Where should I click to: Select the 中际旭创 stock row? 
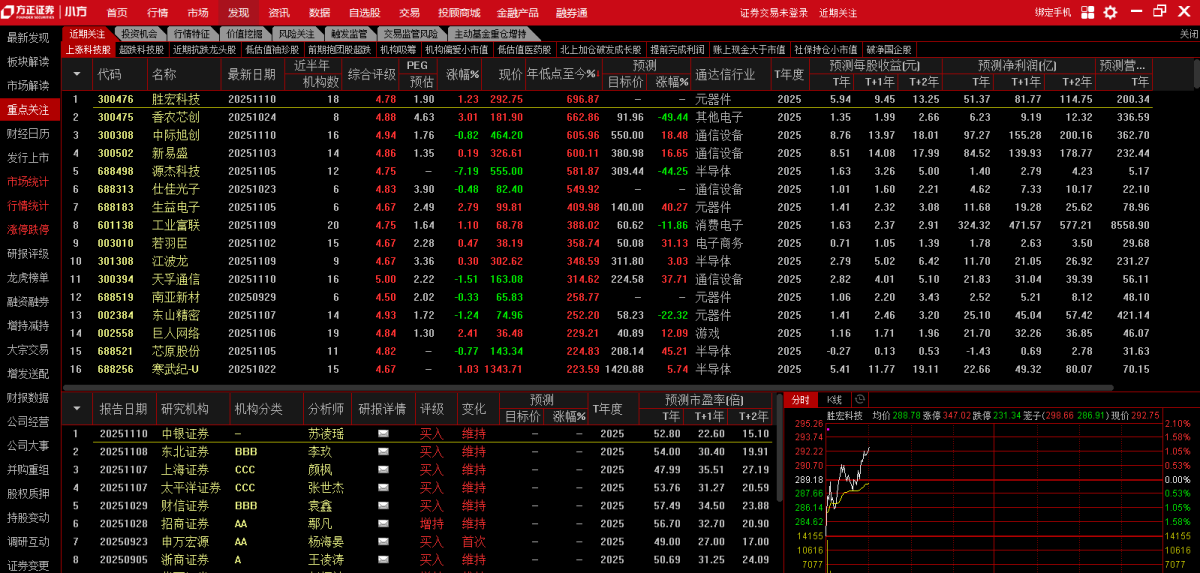[x=175, y=135]
